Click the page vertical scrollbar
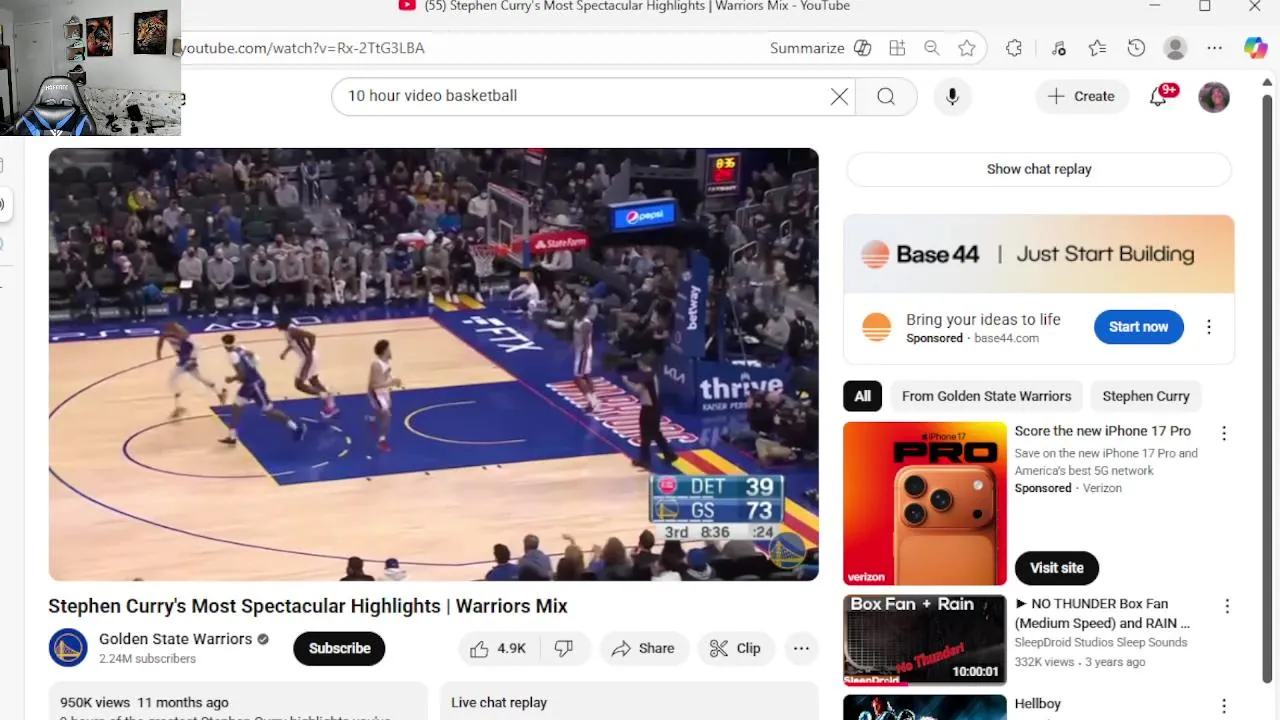 point(1269,390)
